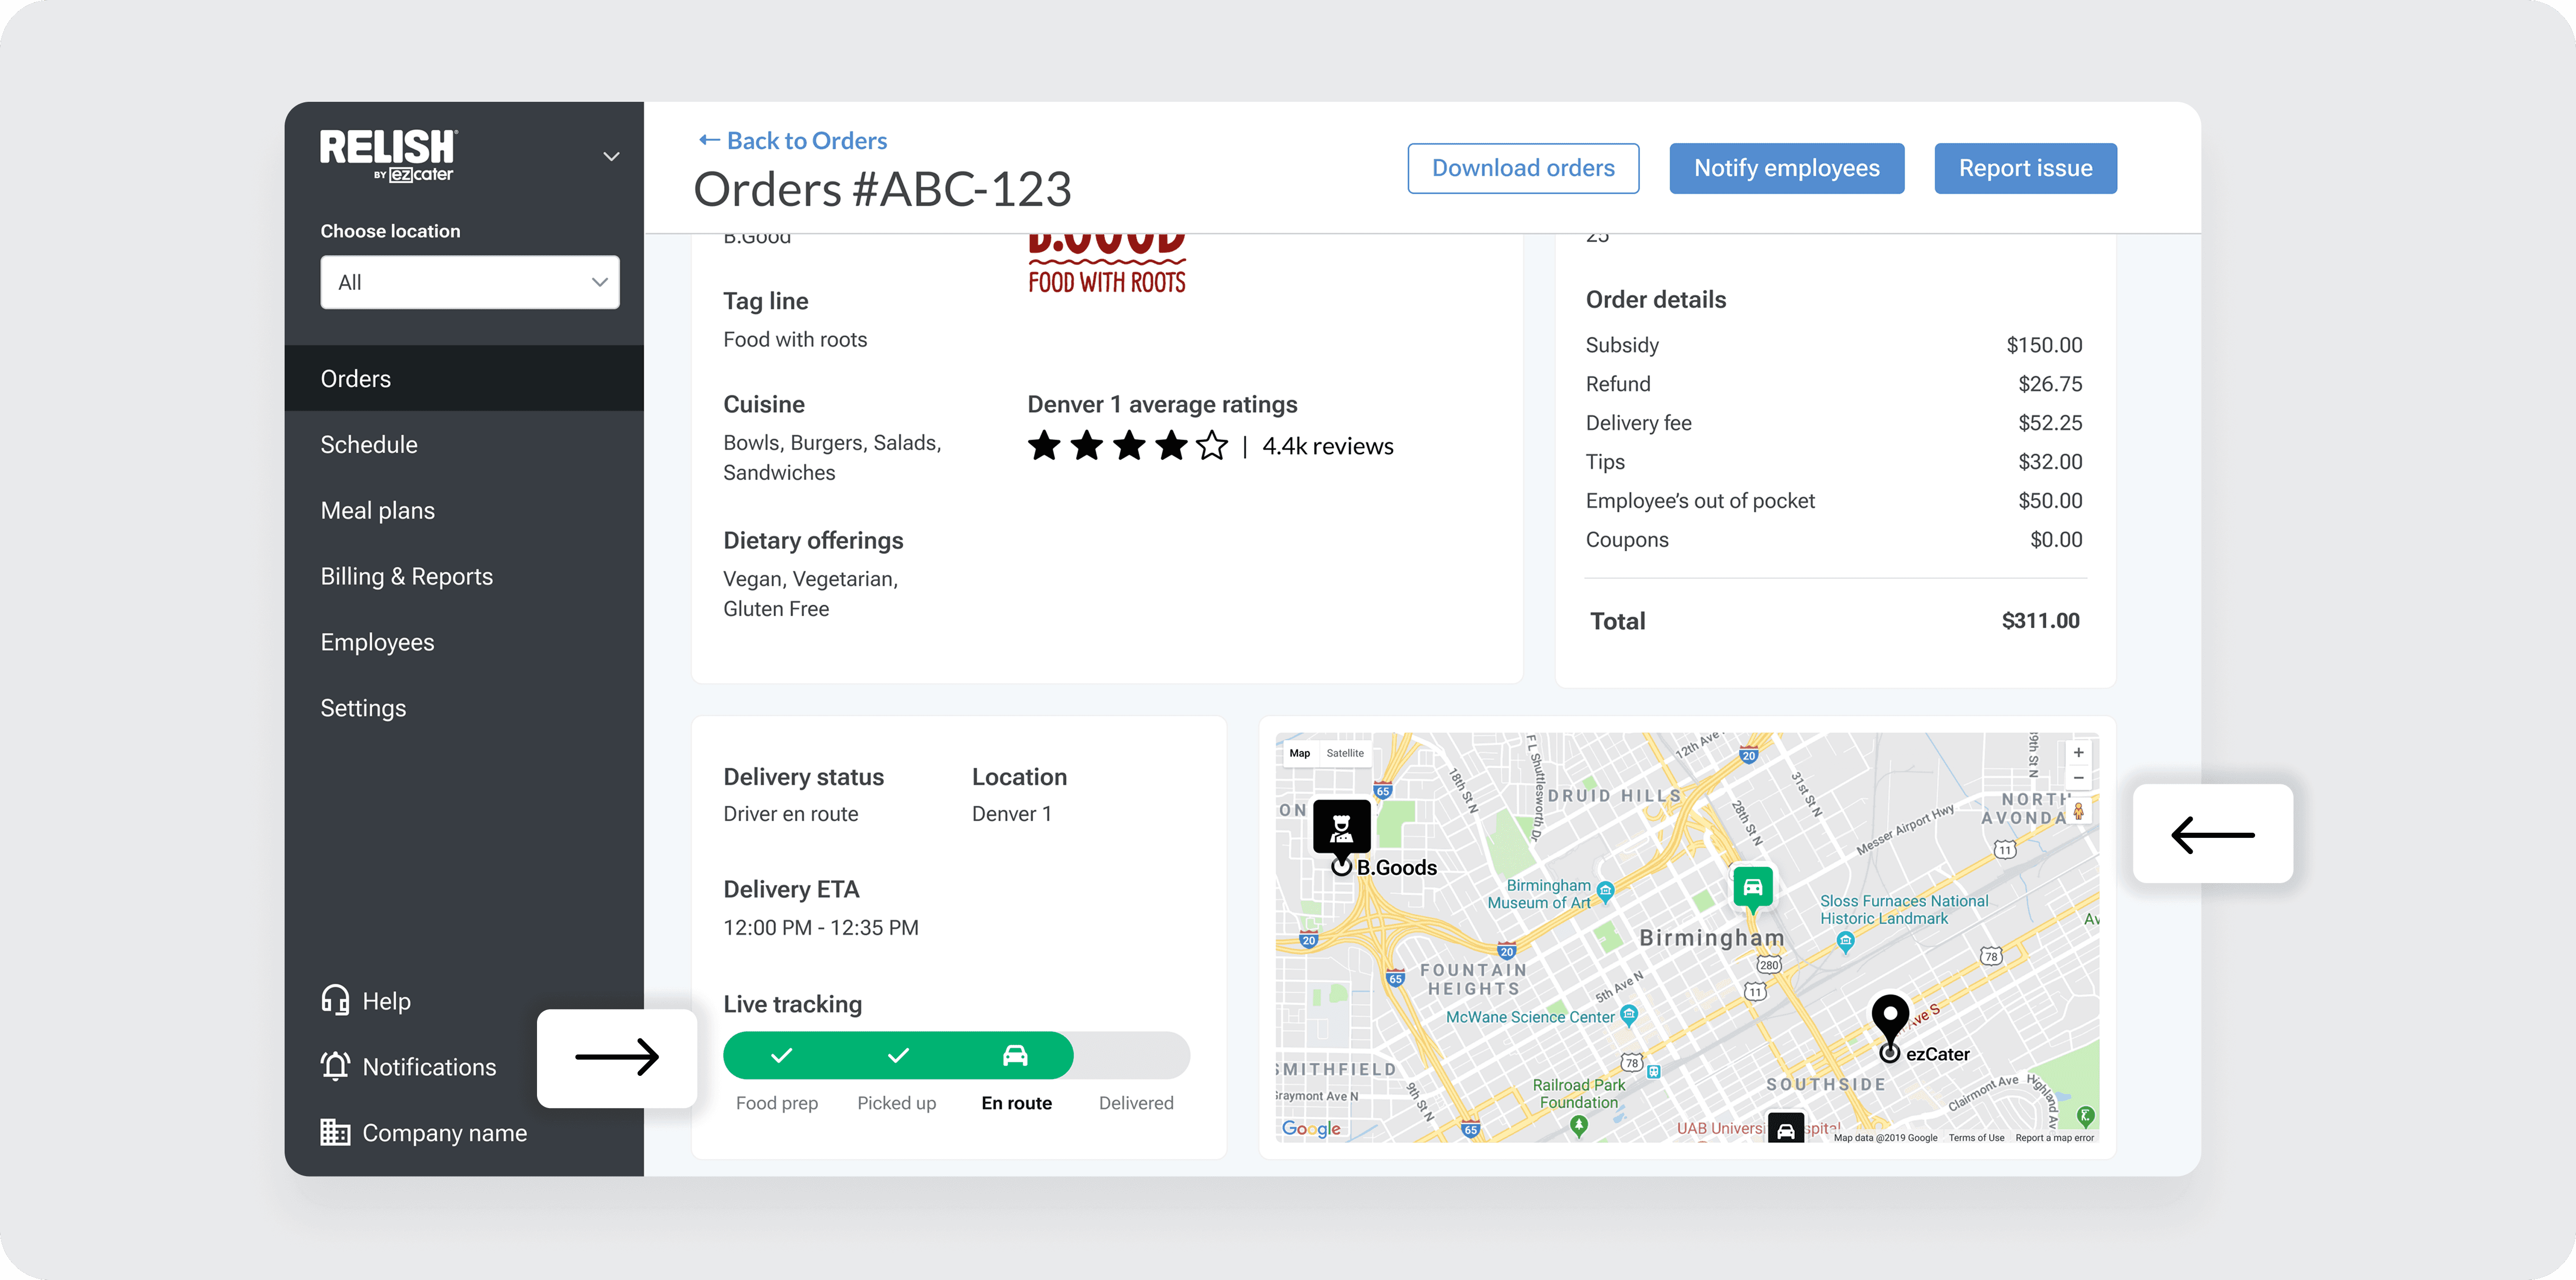Click the green car driver marker on map
2576x1280 pixels.
[1752, 887]
